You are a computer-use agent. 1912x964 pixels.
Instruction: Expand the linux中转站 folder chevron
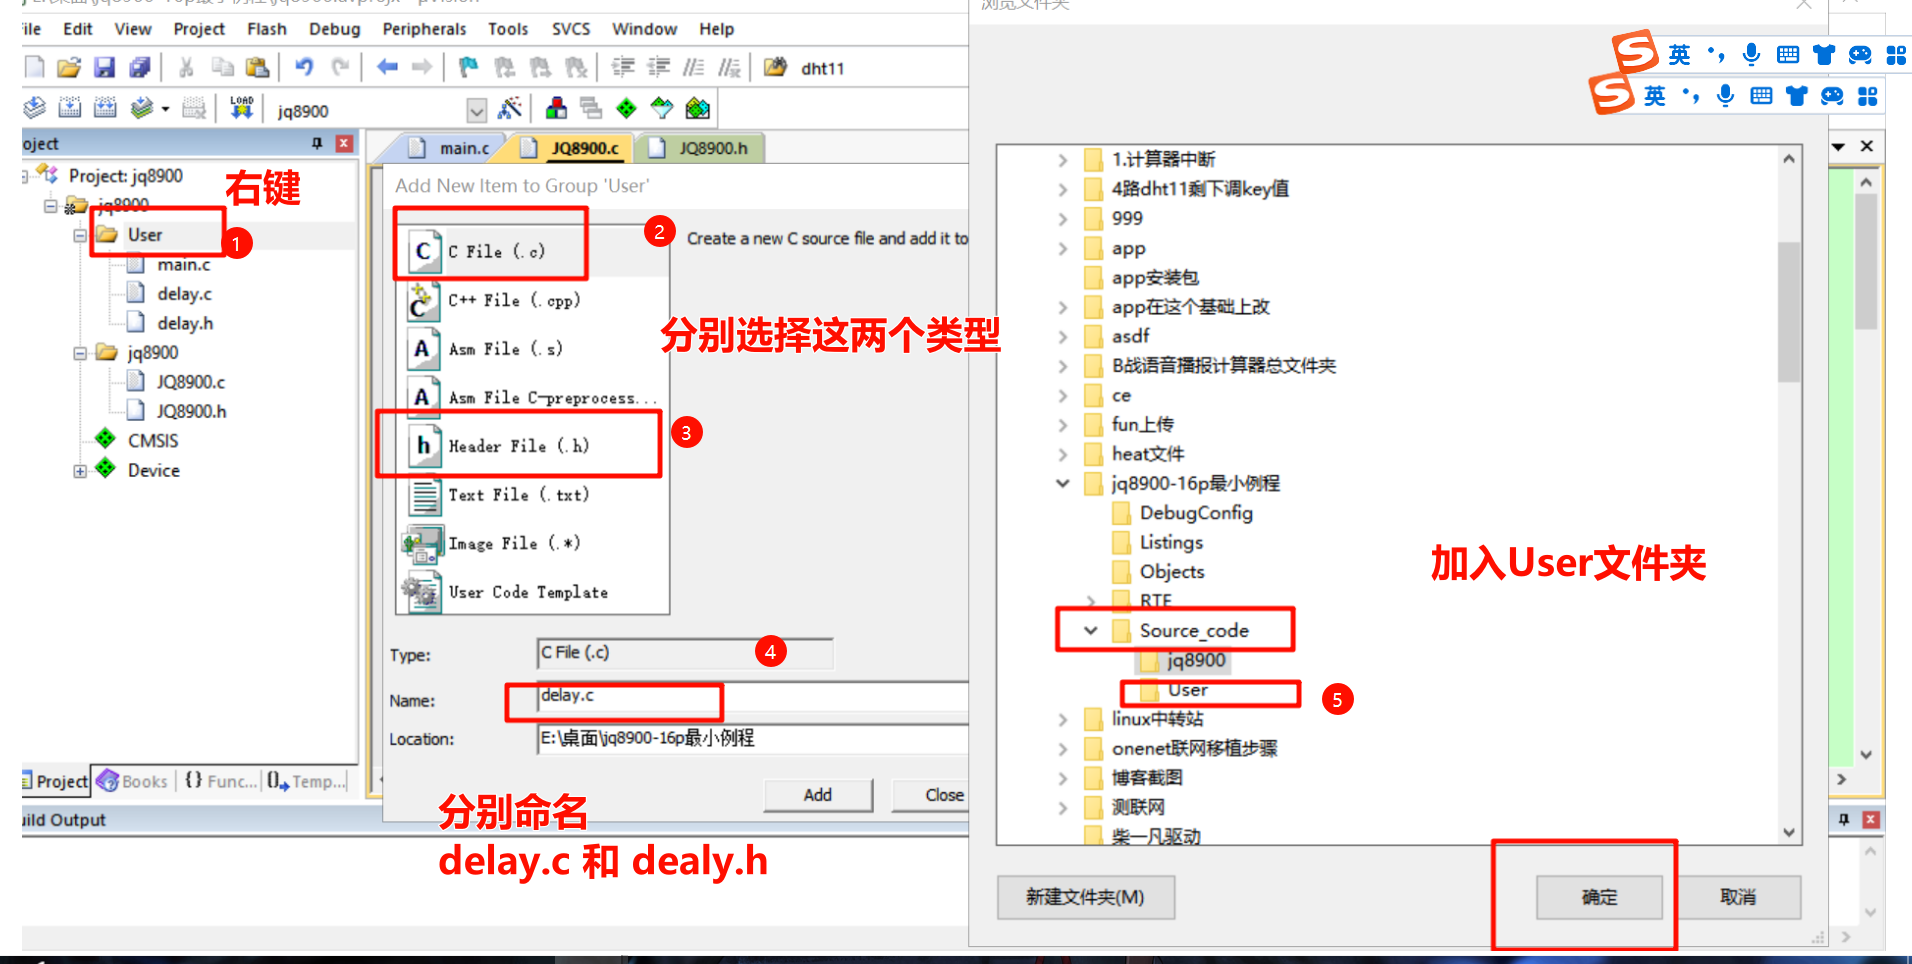(x=1063, y=719)
